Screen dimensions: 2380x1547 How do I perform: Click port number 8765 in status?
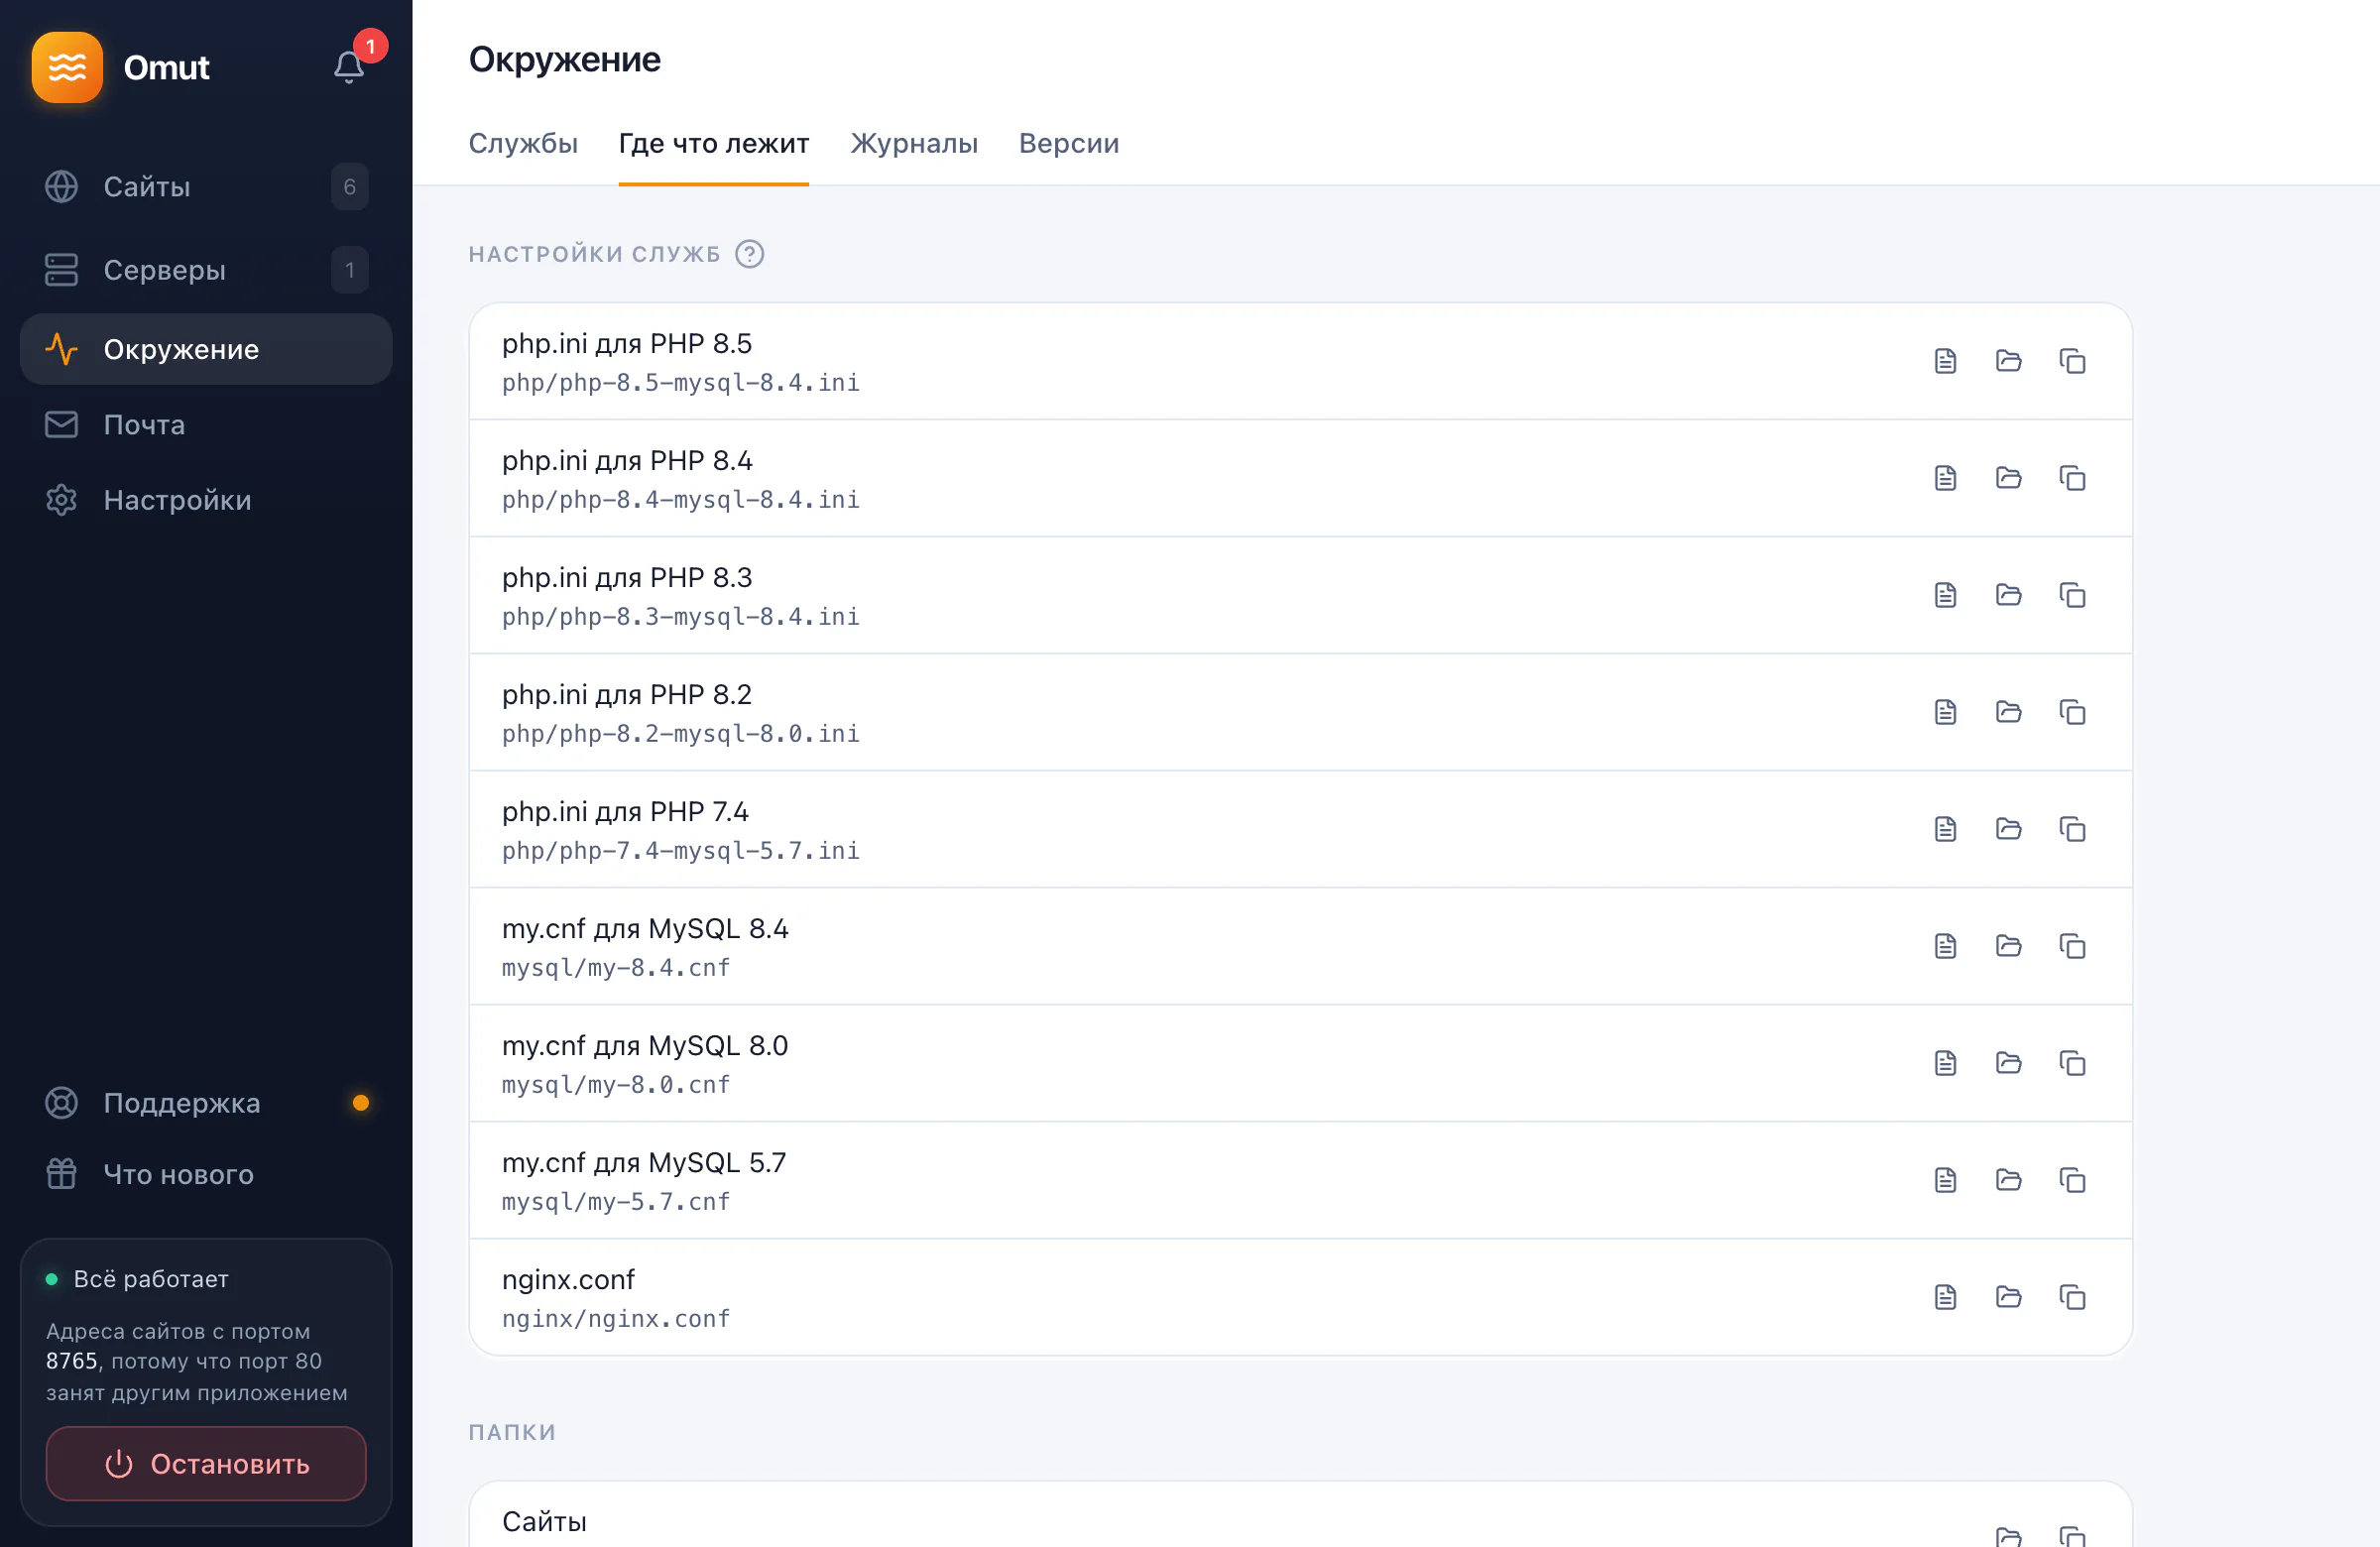point(72,1361)
